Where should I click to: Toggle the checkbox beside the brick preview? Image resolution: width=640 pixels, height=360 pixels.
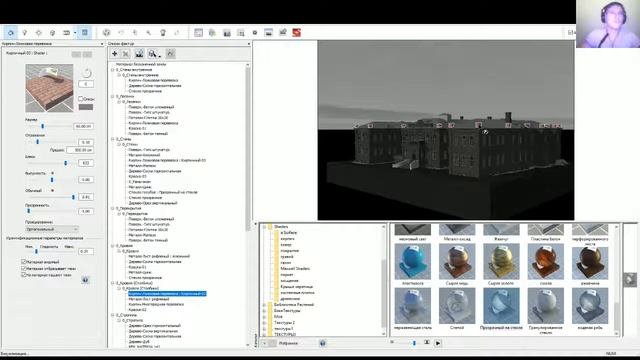coord(80,98)
